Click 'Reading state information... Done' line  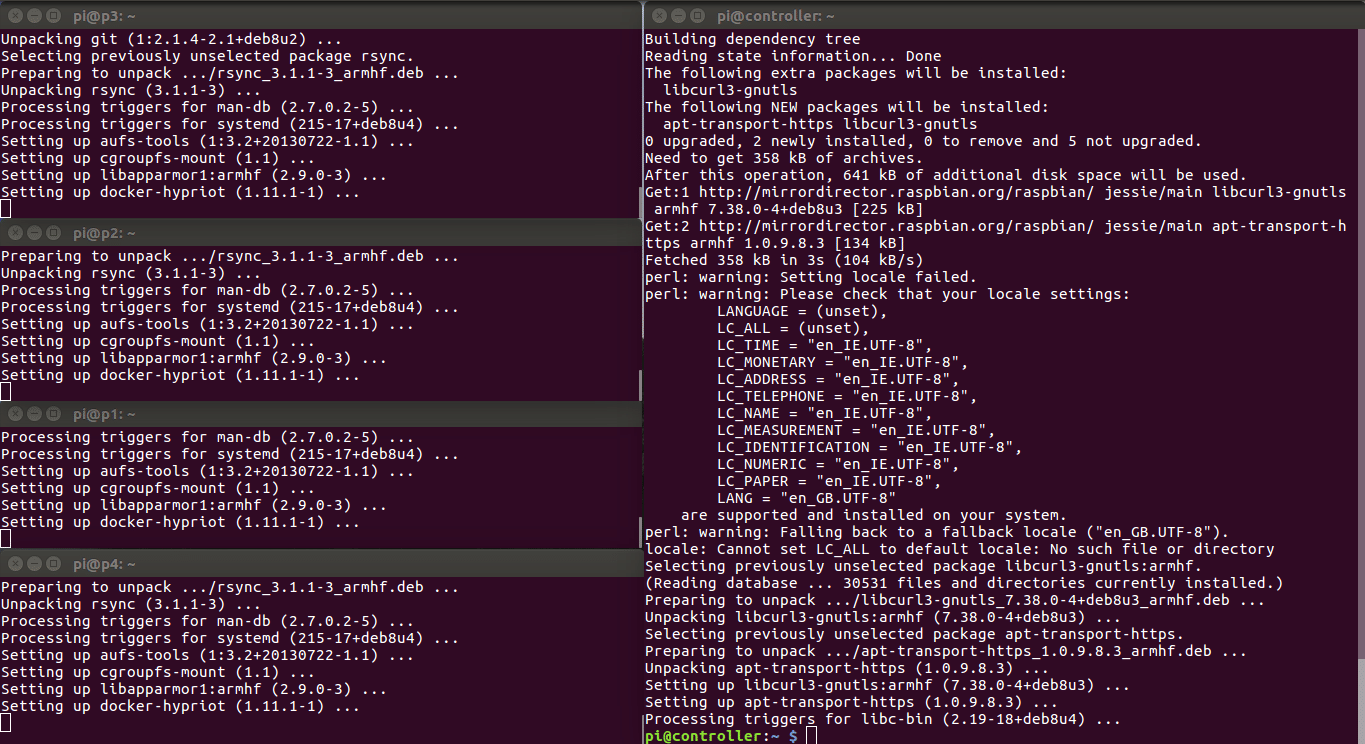793,56
